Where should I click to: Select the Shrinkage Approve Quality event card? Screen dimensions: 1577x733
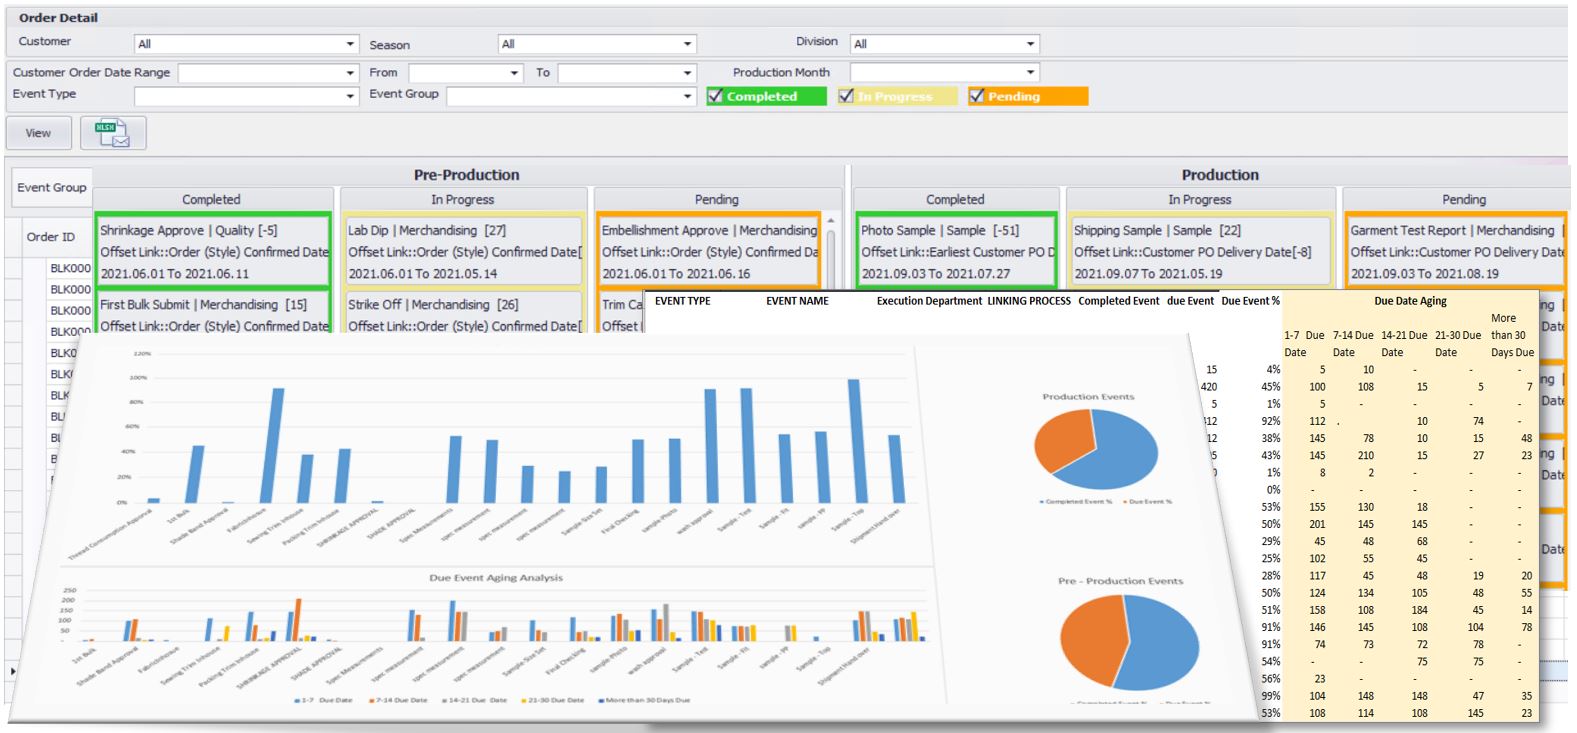[x=212, y=251]
